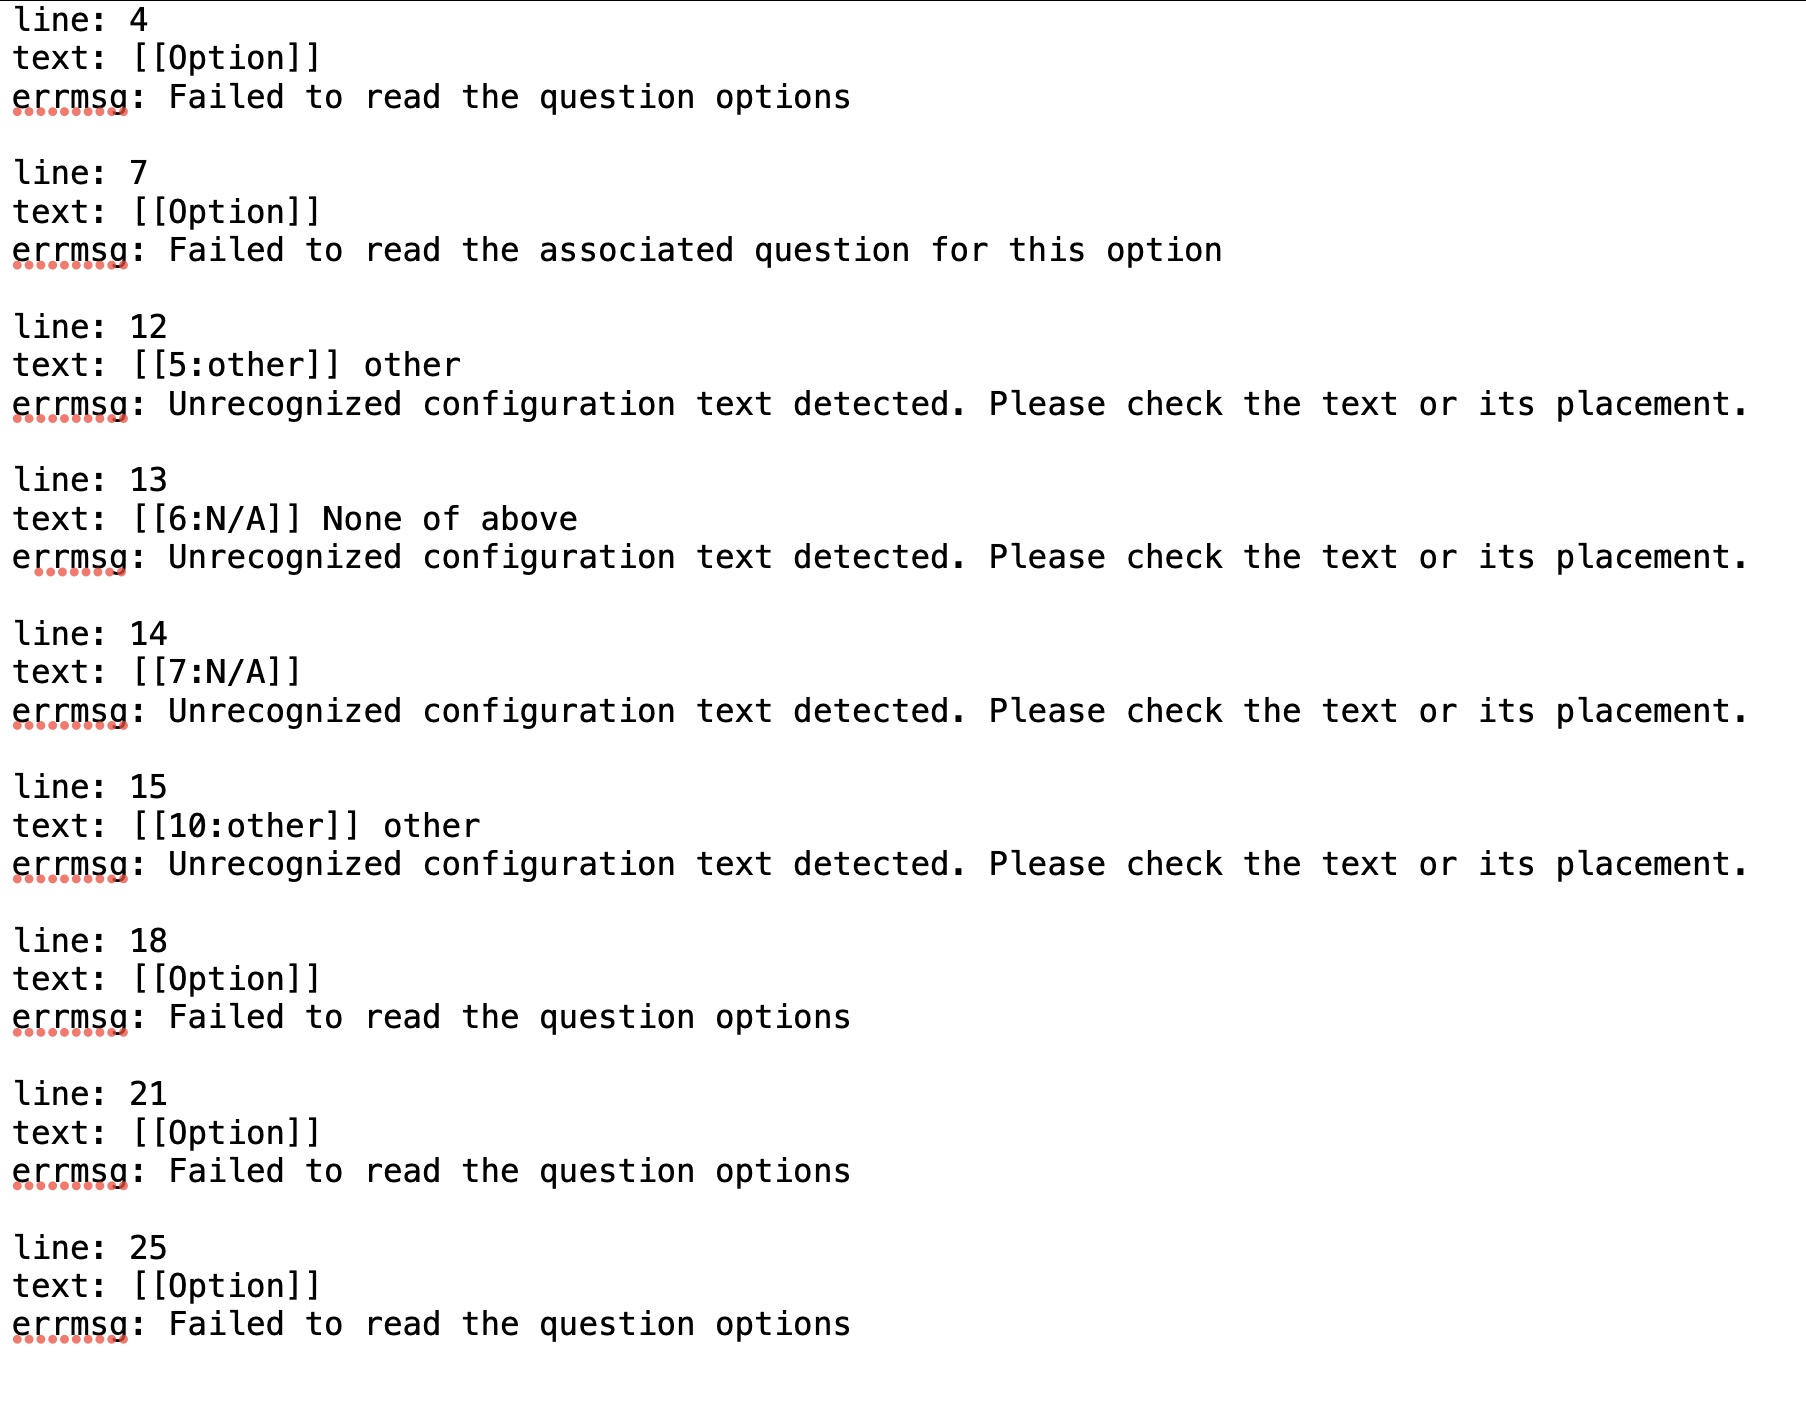Click the underlined errmsg word under line 25
The height and width of the screenshot is (1410, 1806).
70,1325
